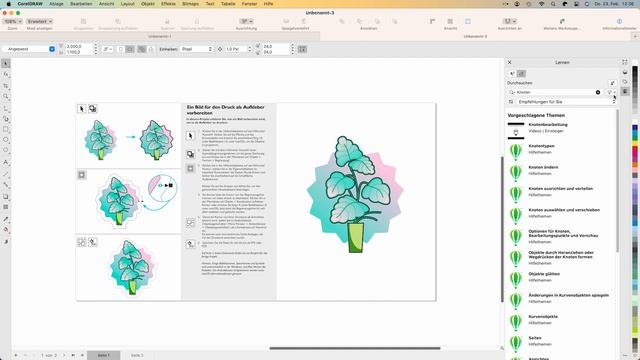Select the Zoom magnifier tool in the toolbox

(6, 97)
